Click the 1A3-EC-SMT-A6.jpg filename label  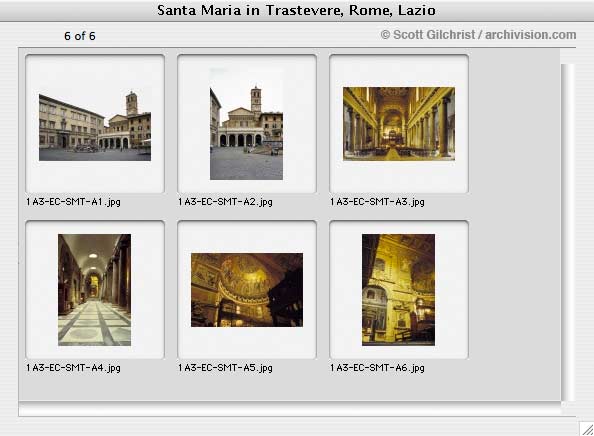coord(377,368)
